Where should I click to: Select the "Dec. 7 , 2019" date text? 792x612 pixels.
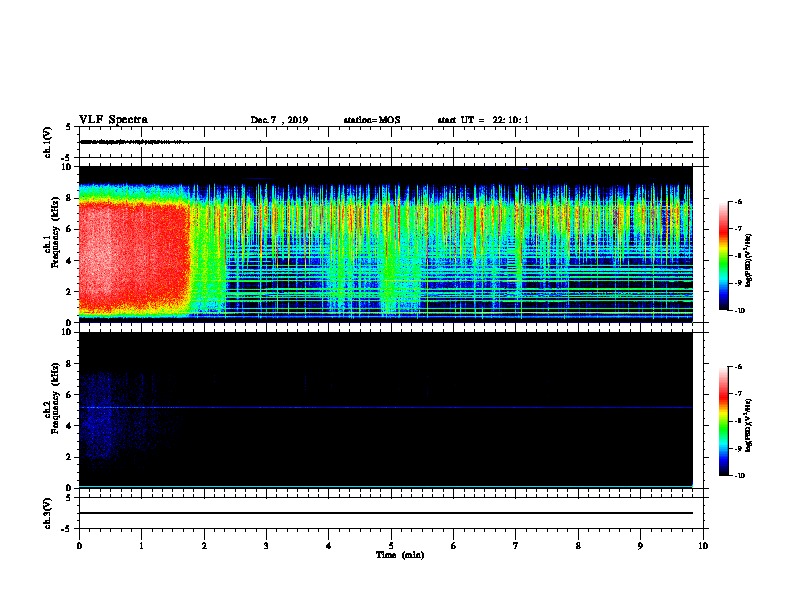[279, 120]
